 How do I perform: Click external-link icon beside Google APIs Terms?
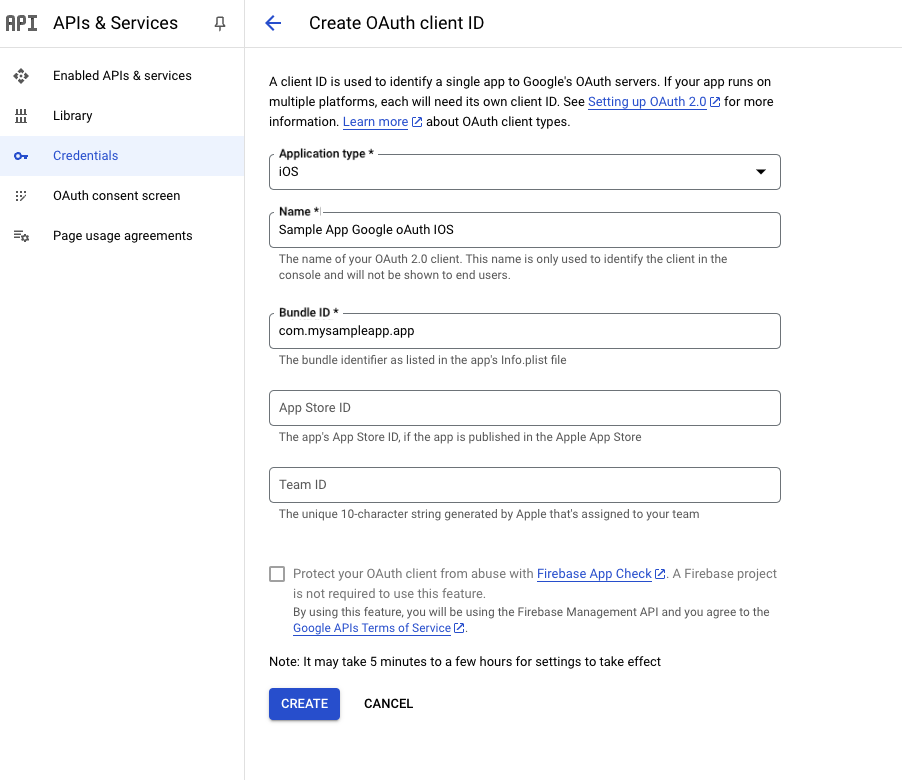click(x=459, y=628)
